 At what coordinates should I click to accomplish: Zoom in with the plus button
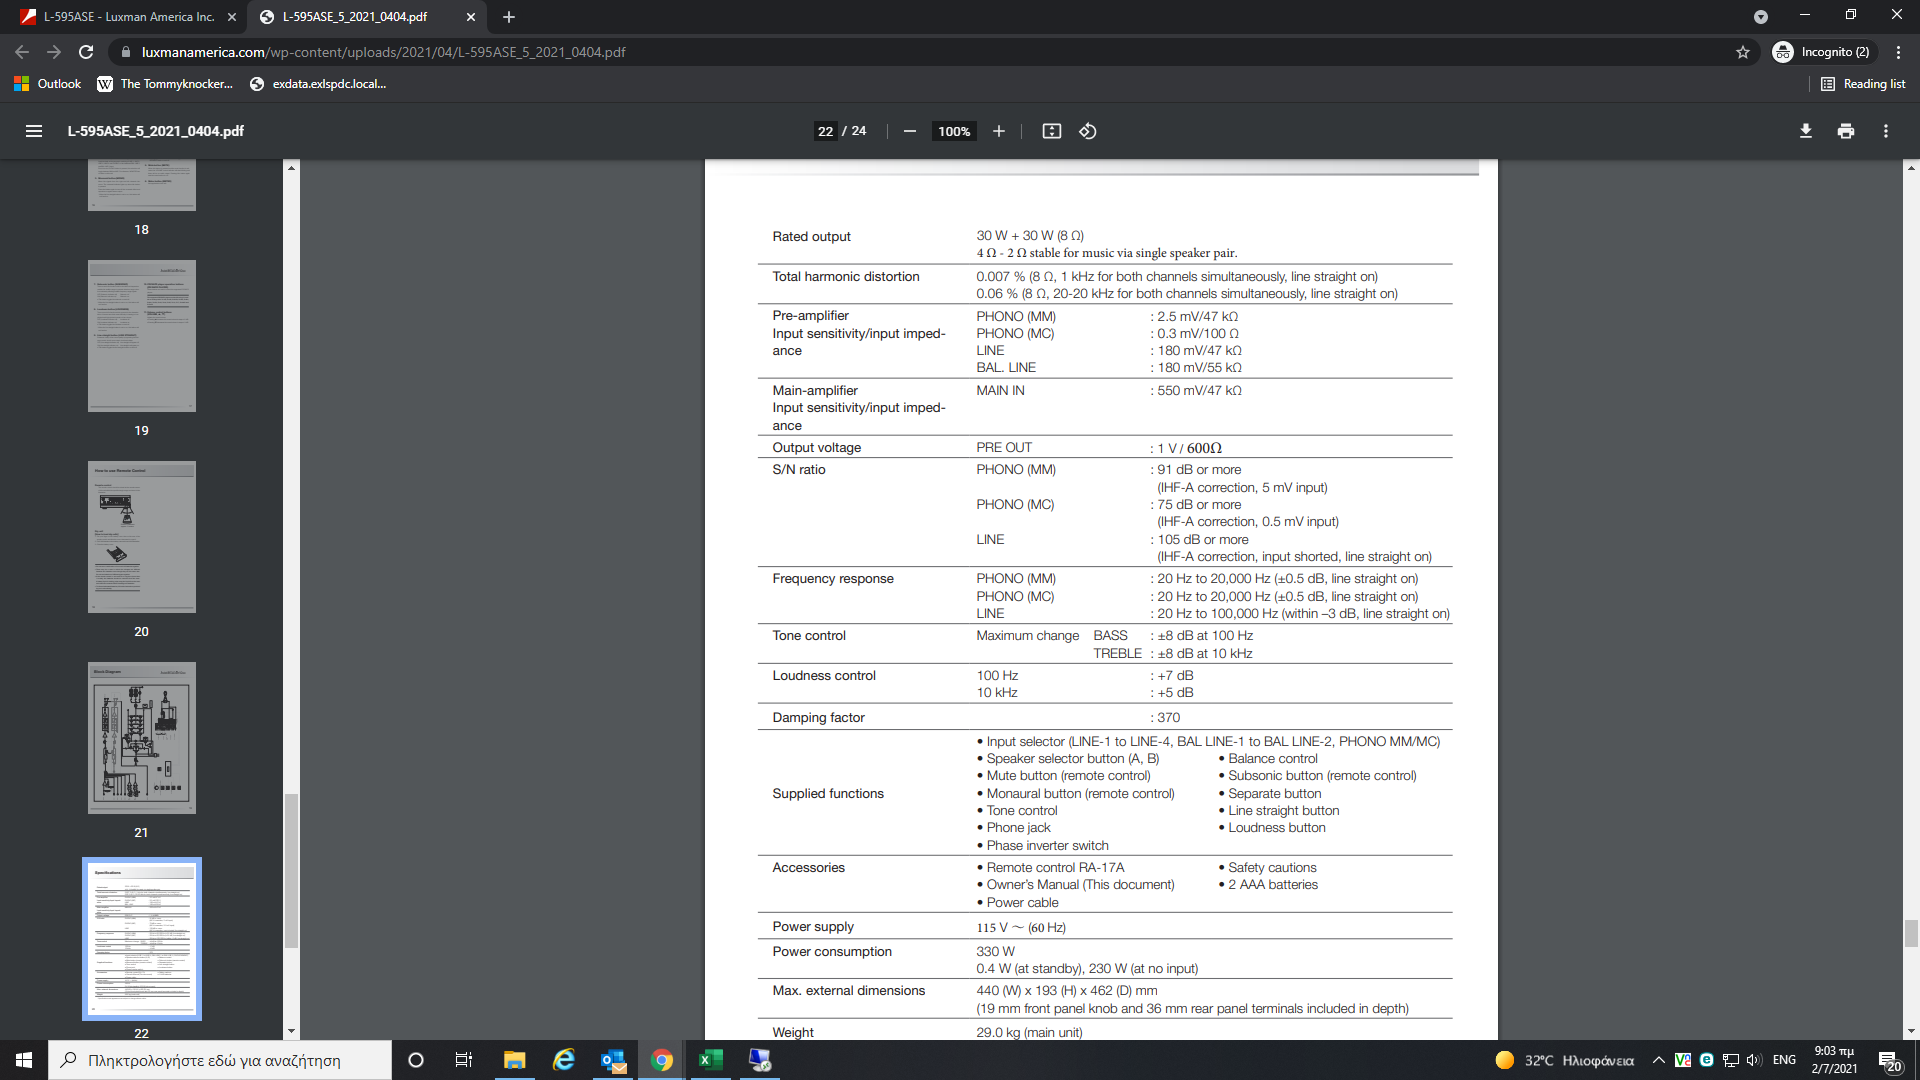998,131
